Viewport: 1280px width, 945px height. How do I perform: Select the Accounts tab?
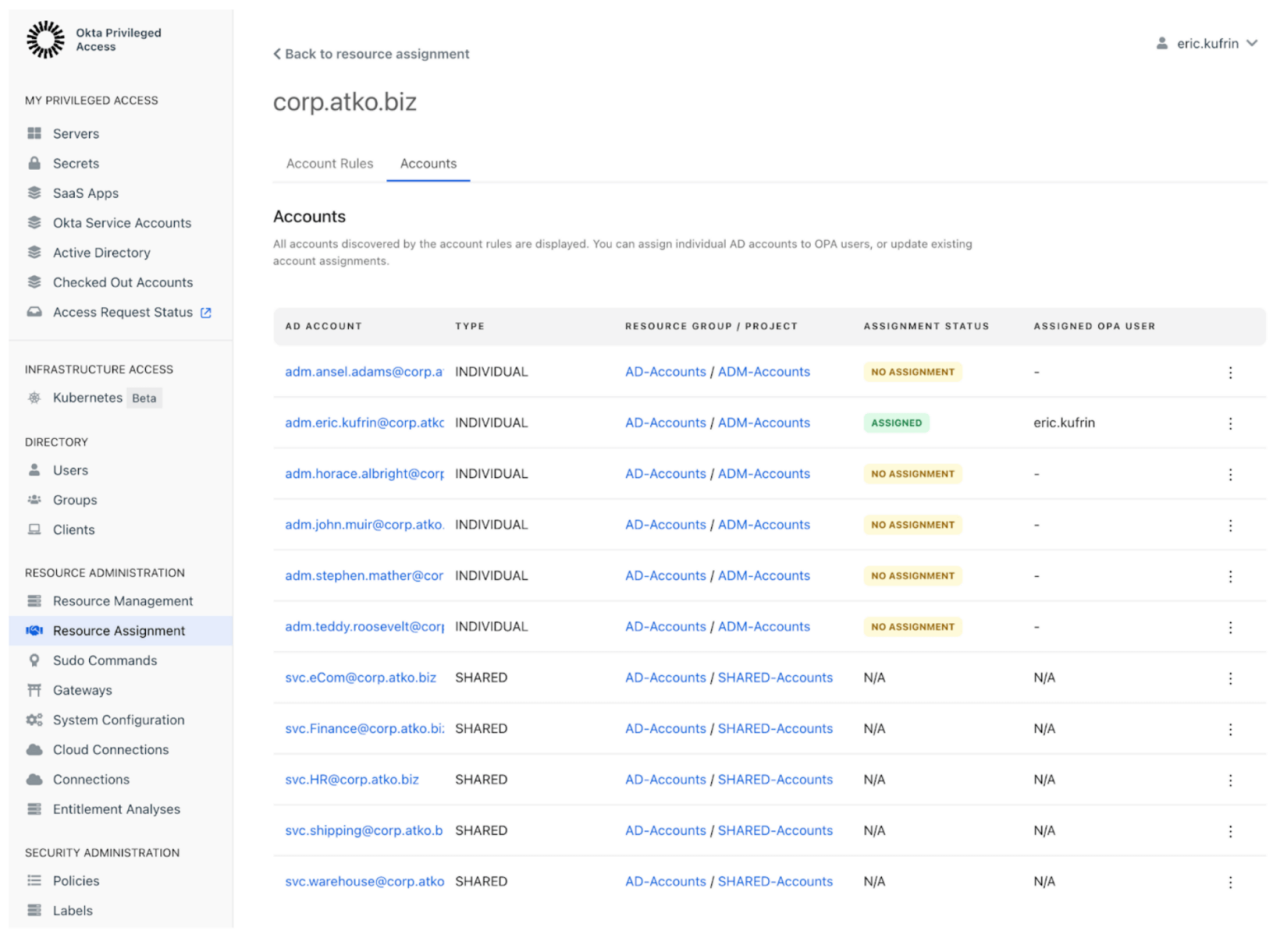428,163
